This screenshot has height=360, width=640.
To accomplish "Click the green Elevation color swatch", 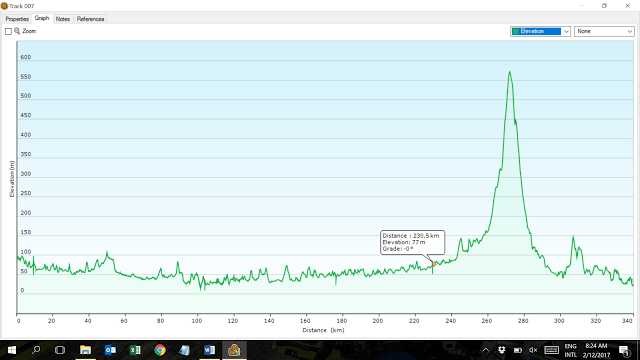I will click(516, 31).
